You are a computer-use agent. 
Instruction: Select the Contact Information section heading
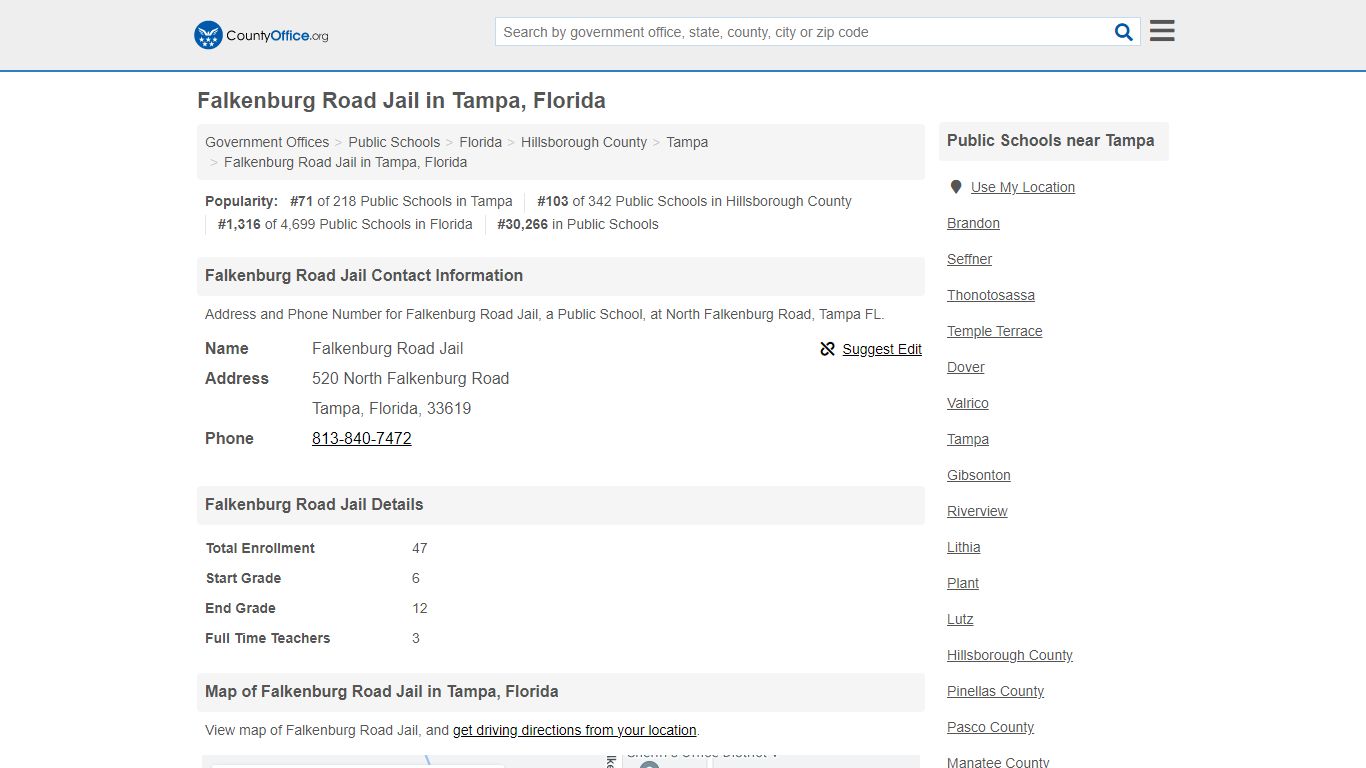pyautogui.click(x=364, y=276)
